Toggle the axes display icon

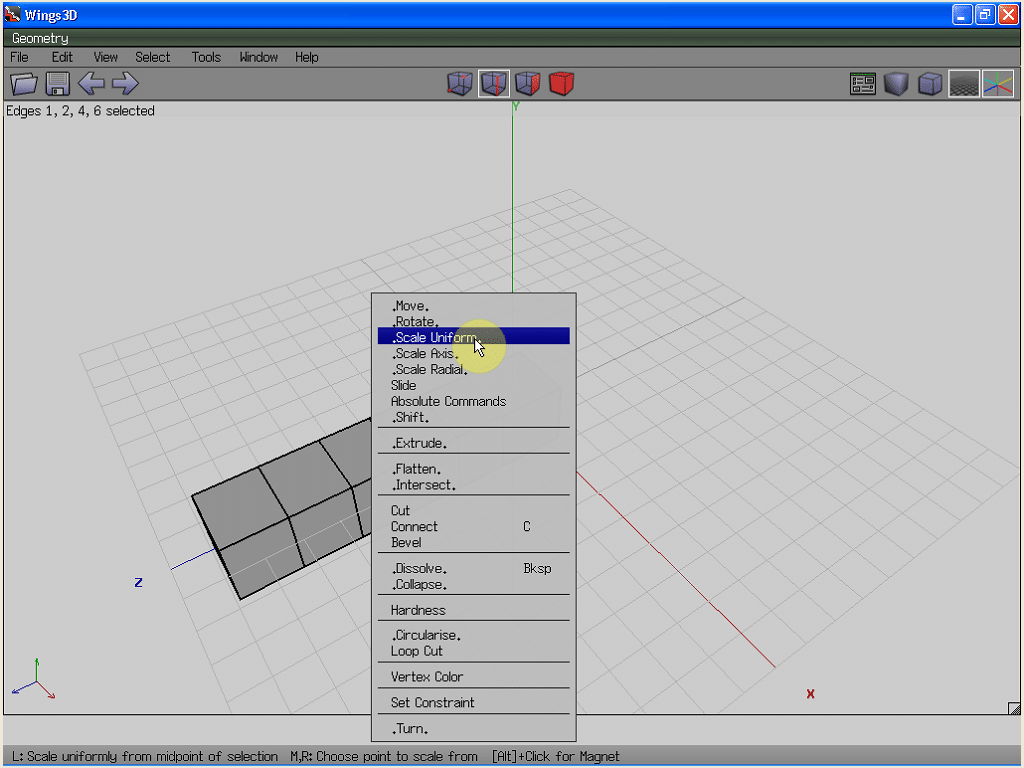(998, 84)
